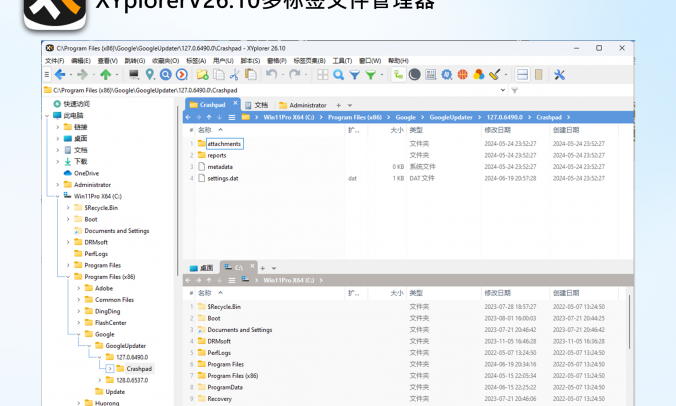Click the blue funnel visual filter icon

click(354, 75)
